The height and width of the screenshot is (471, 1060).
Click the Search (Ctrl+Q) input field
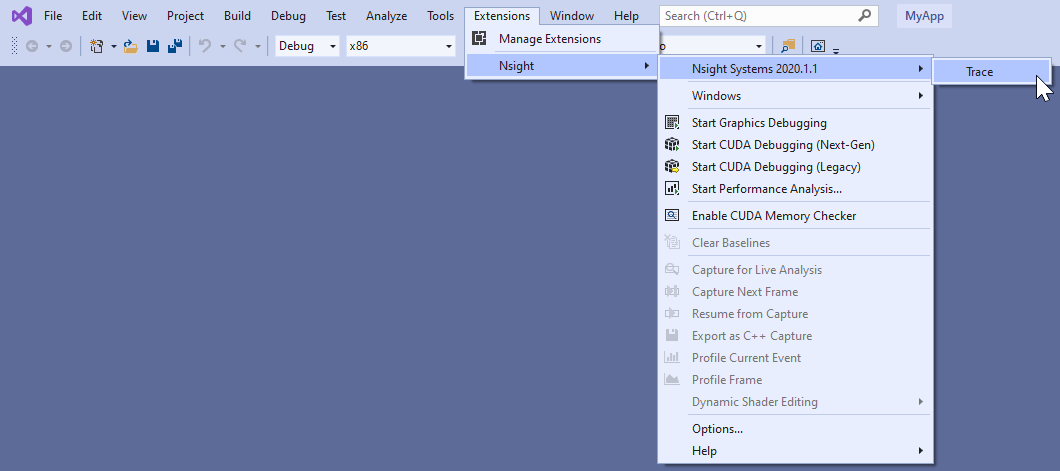[769, 16]
